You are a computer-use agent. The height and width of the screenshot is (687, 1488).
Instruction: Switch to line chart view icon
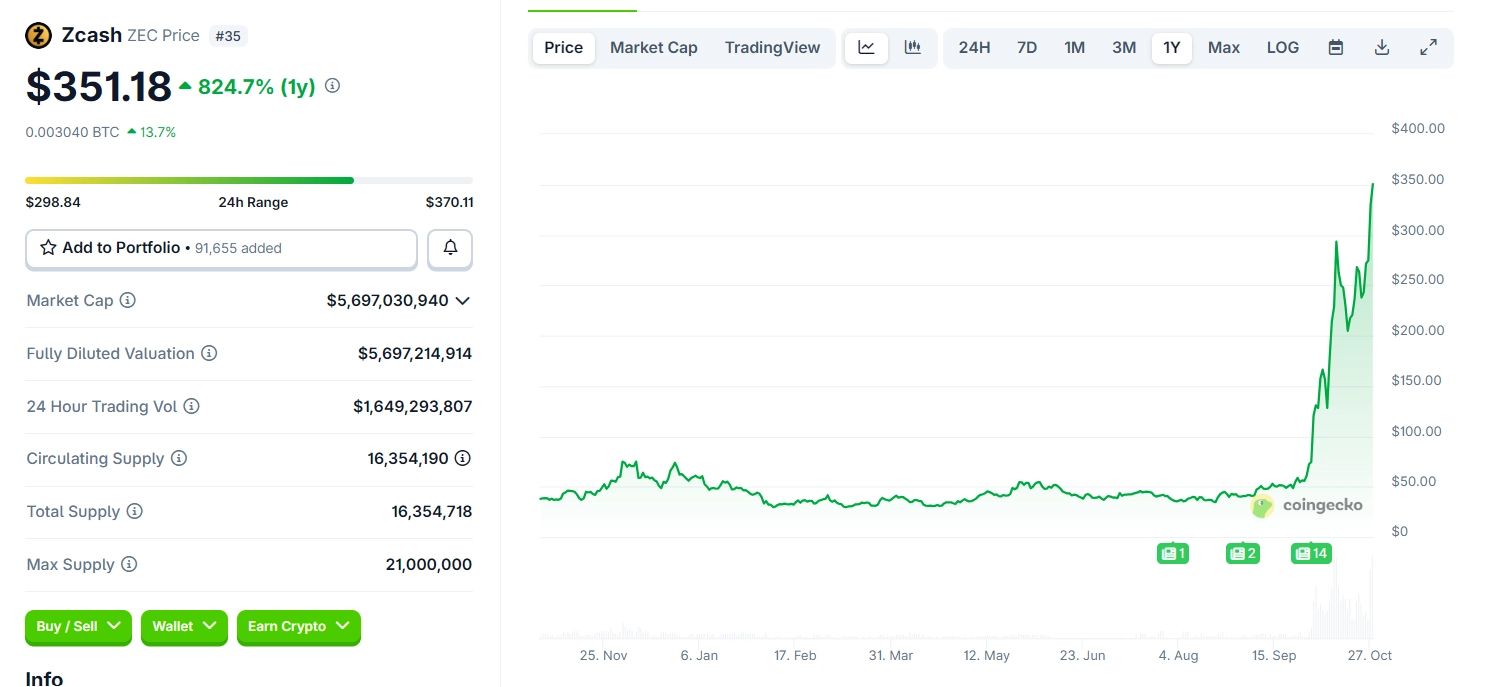(x=866, y=48)
